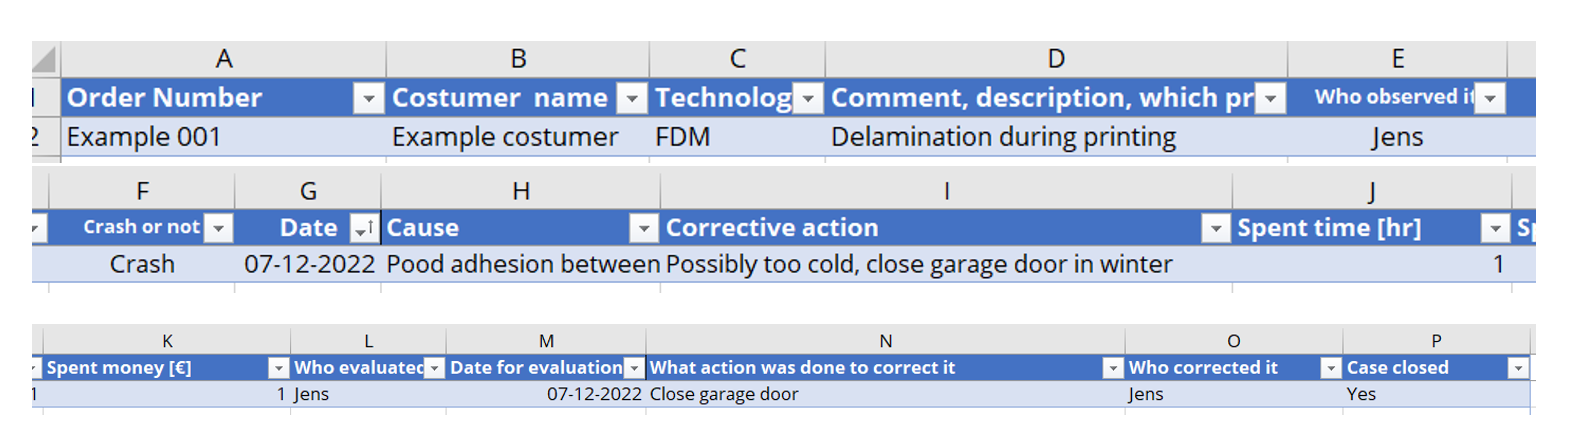1570x446 pixels.
Task: Open the Spent money [€] filter arrow
Action: pyautogui.click(x=279, y=368)
